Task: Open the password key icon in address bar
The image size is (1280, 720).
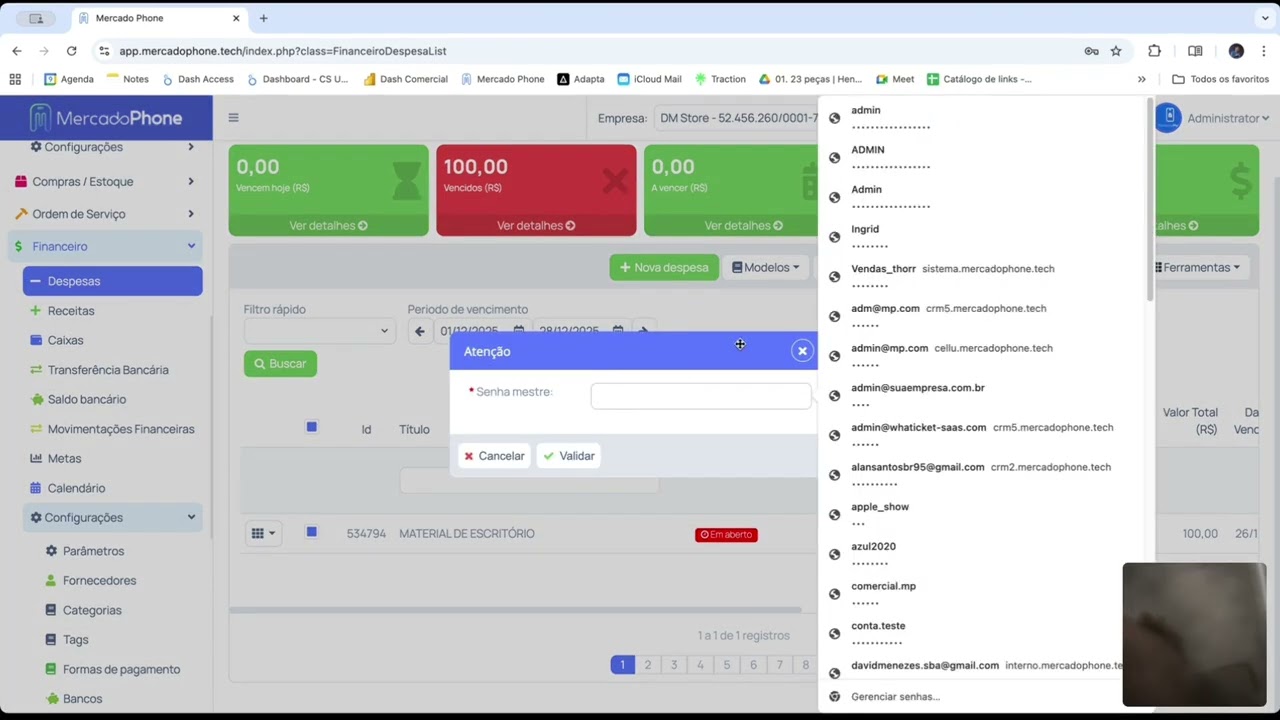Action: 1091,51
